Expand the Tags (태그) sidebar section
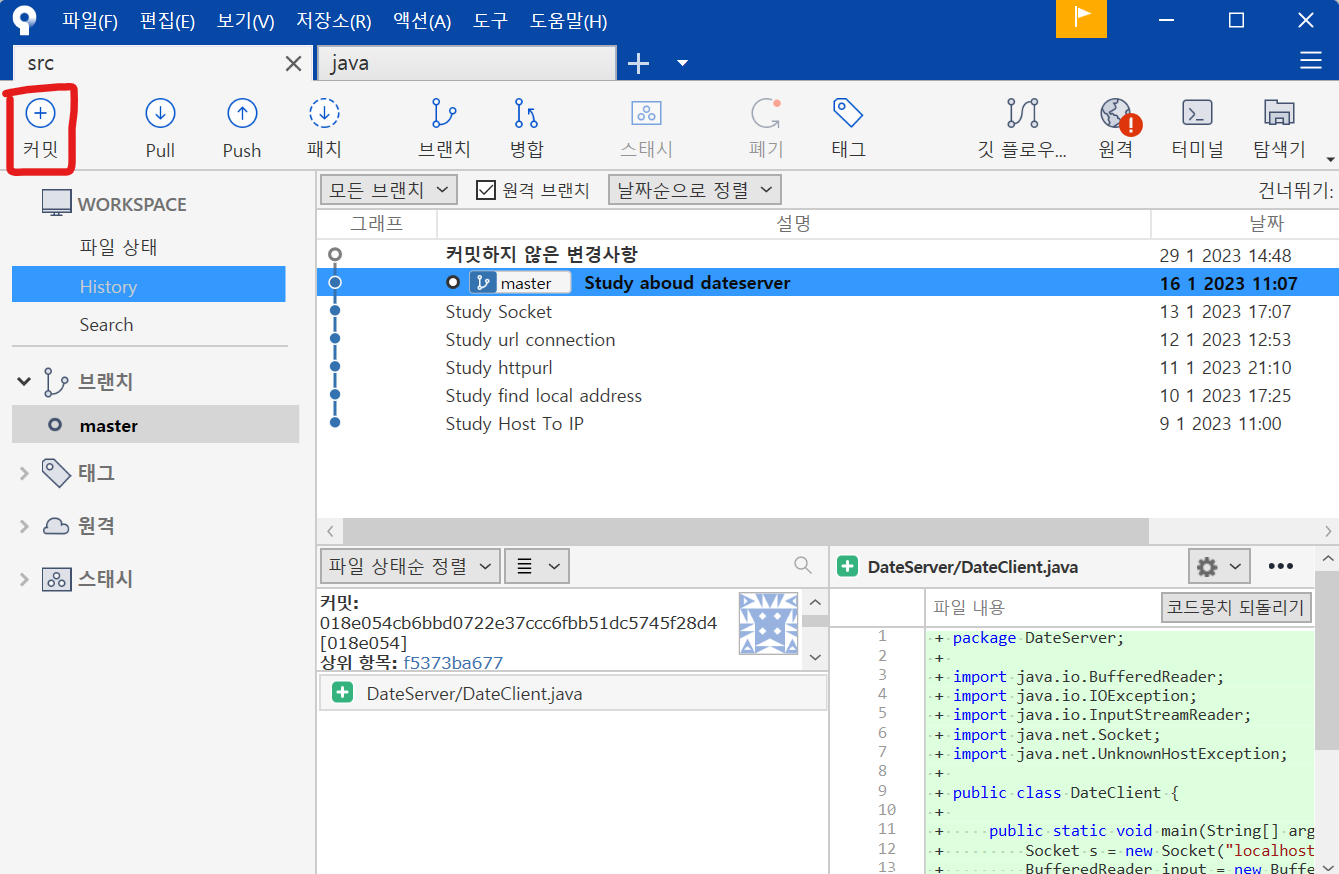 coord(23,473)
